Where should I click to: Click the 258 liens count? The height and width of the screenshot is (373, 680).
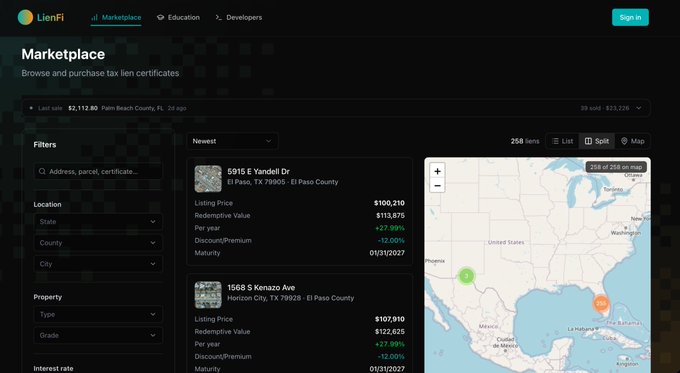525,141
